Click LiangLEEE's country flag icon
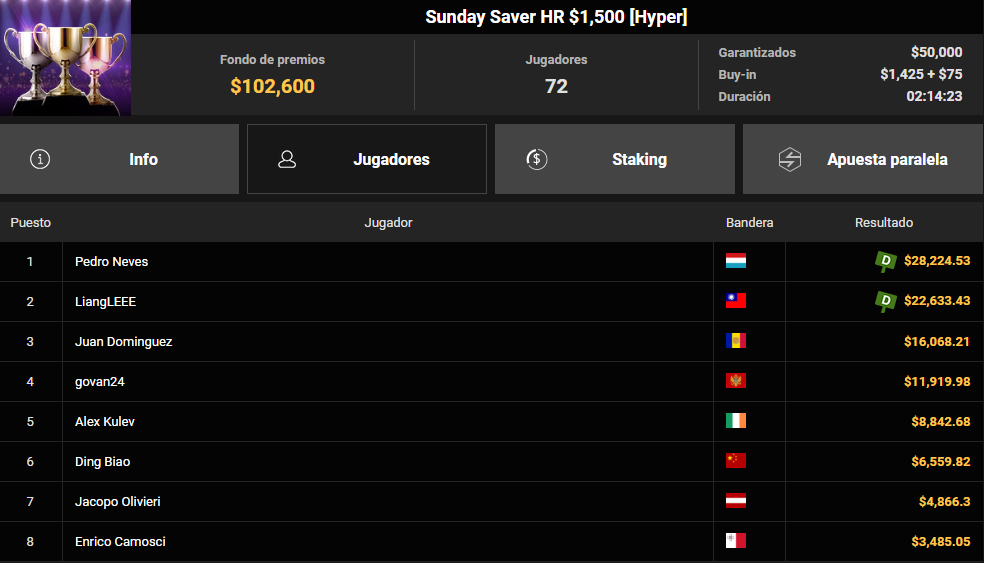 (736, 301)
